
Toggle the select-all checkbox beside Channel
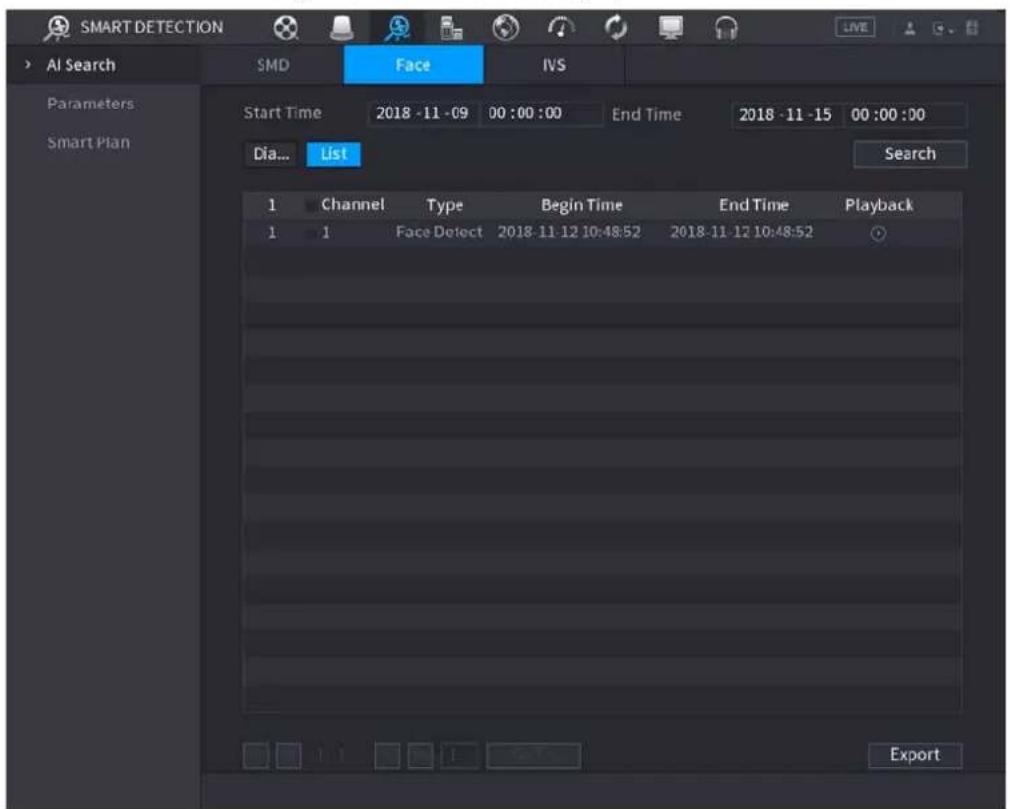point(310,205)
